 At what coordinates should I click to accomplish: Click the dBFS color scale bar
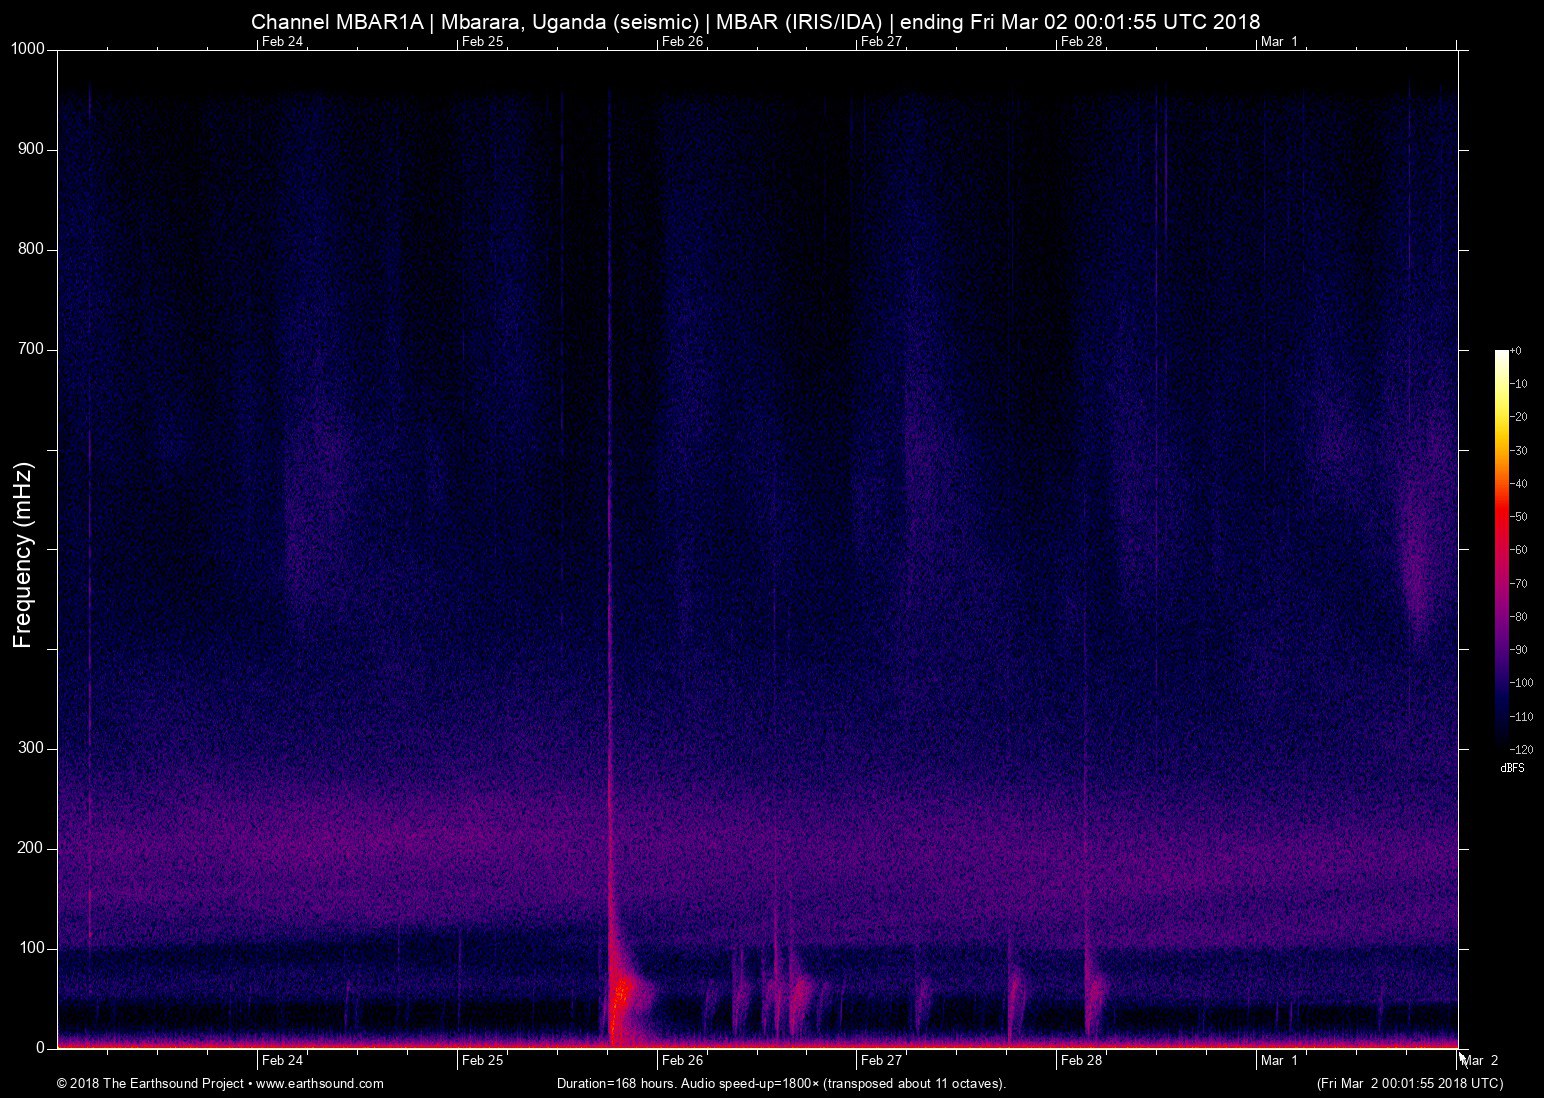[1501, 549]
